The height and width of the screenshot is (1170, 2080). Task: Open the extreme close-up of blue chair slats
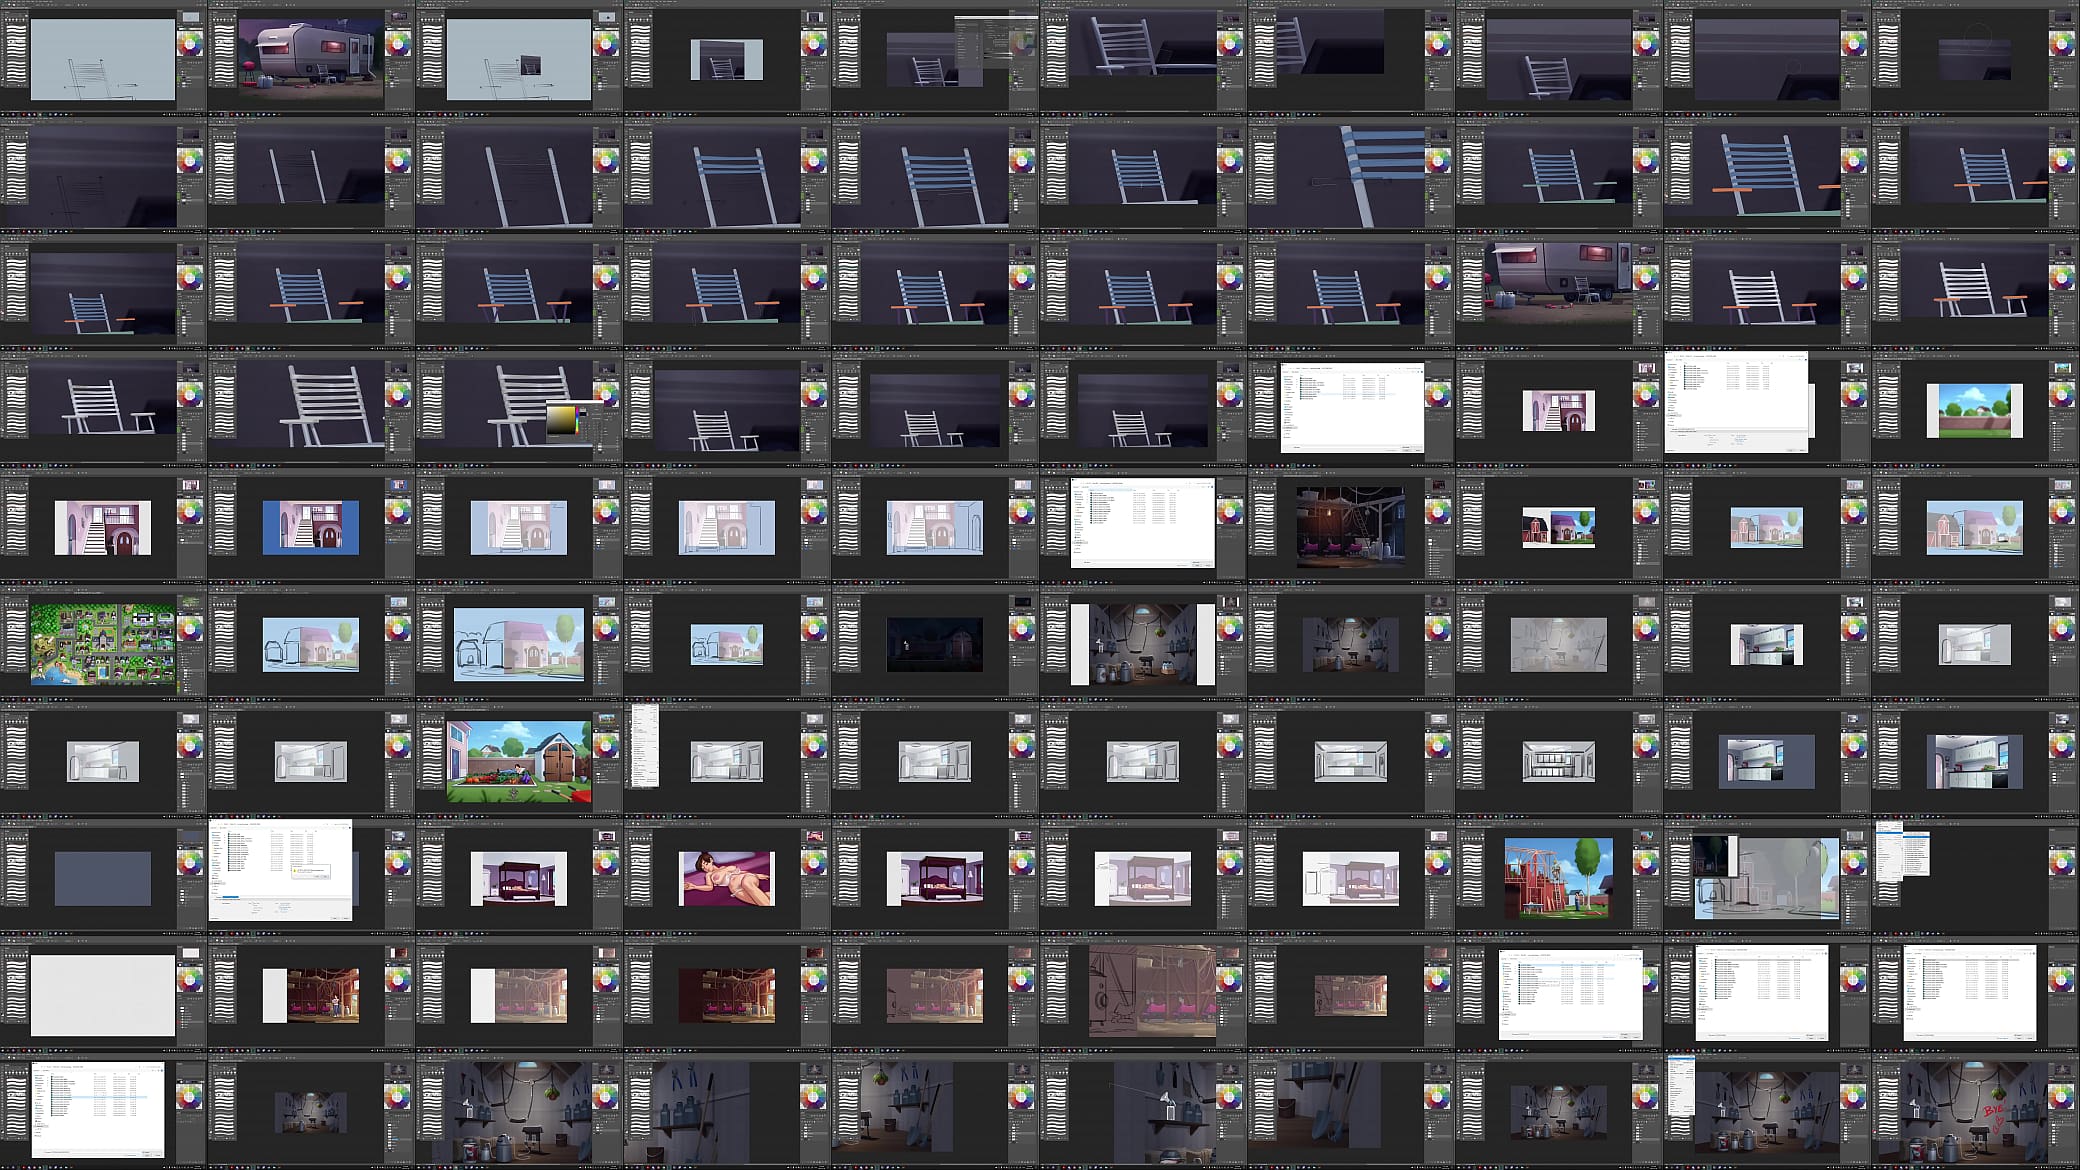pyautogui.click(x=1352, y=175)
